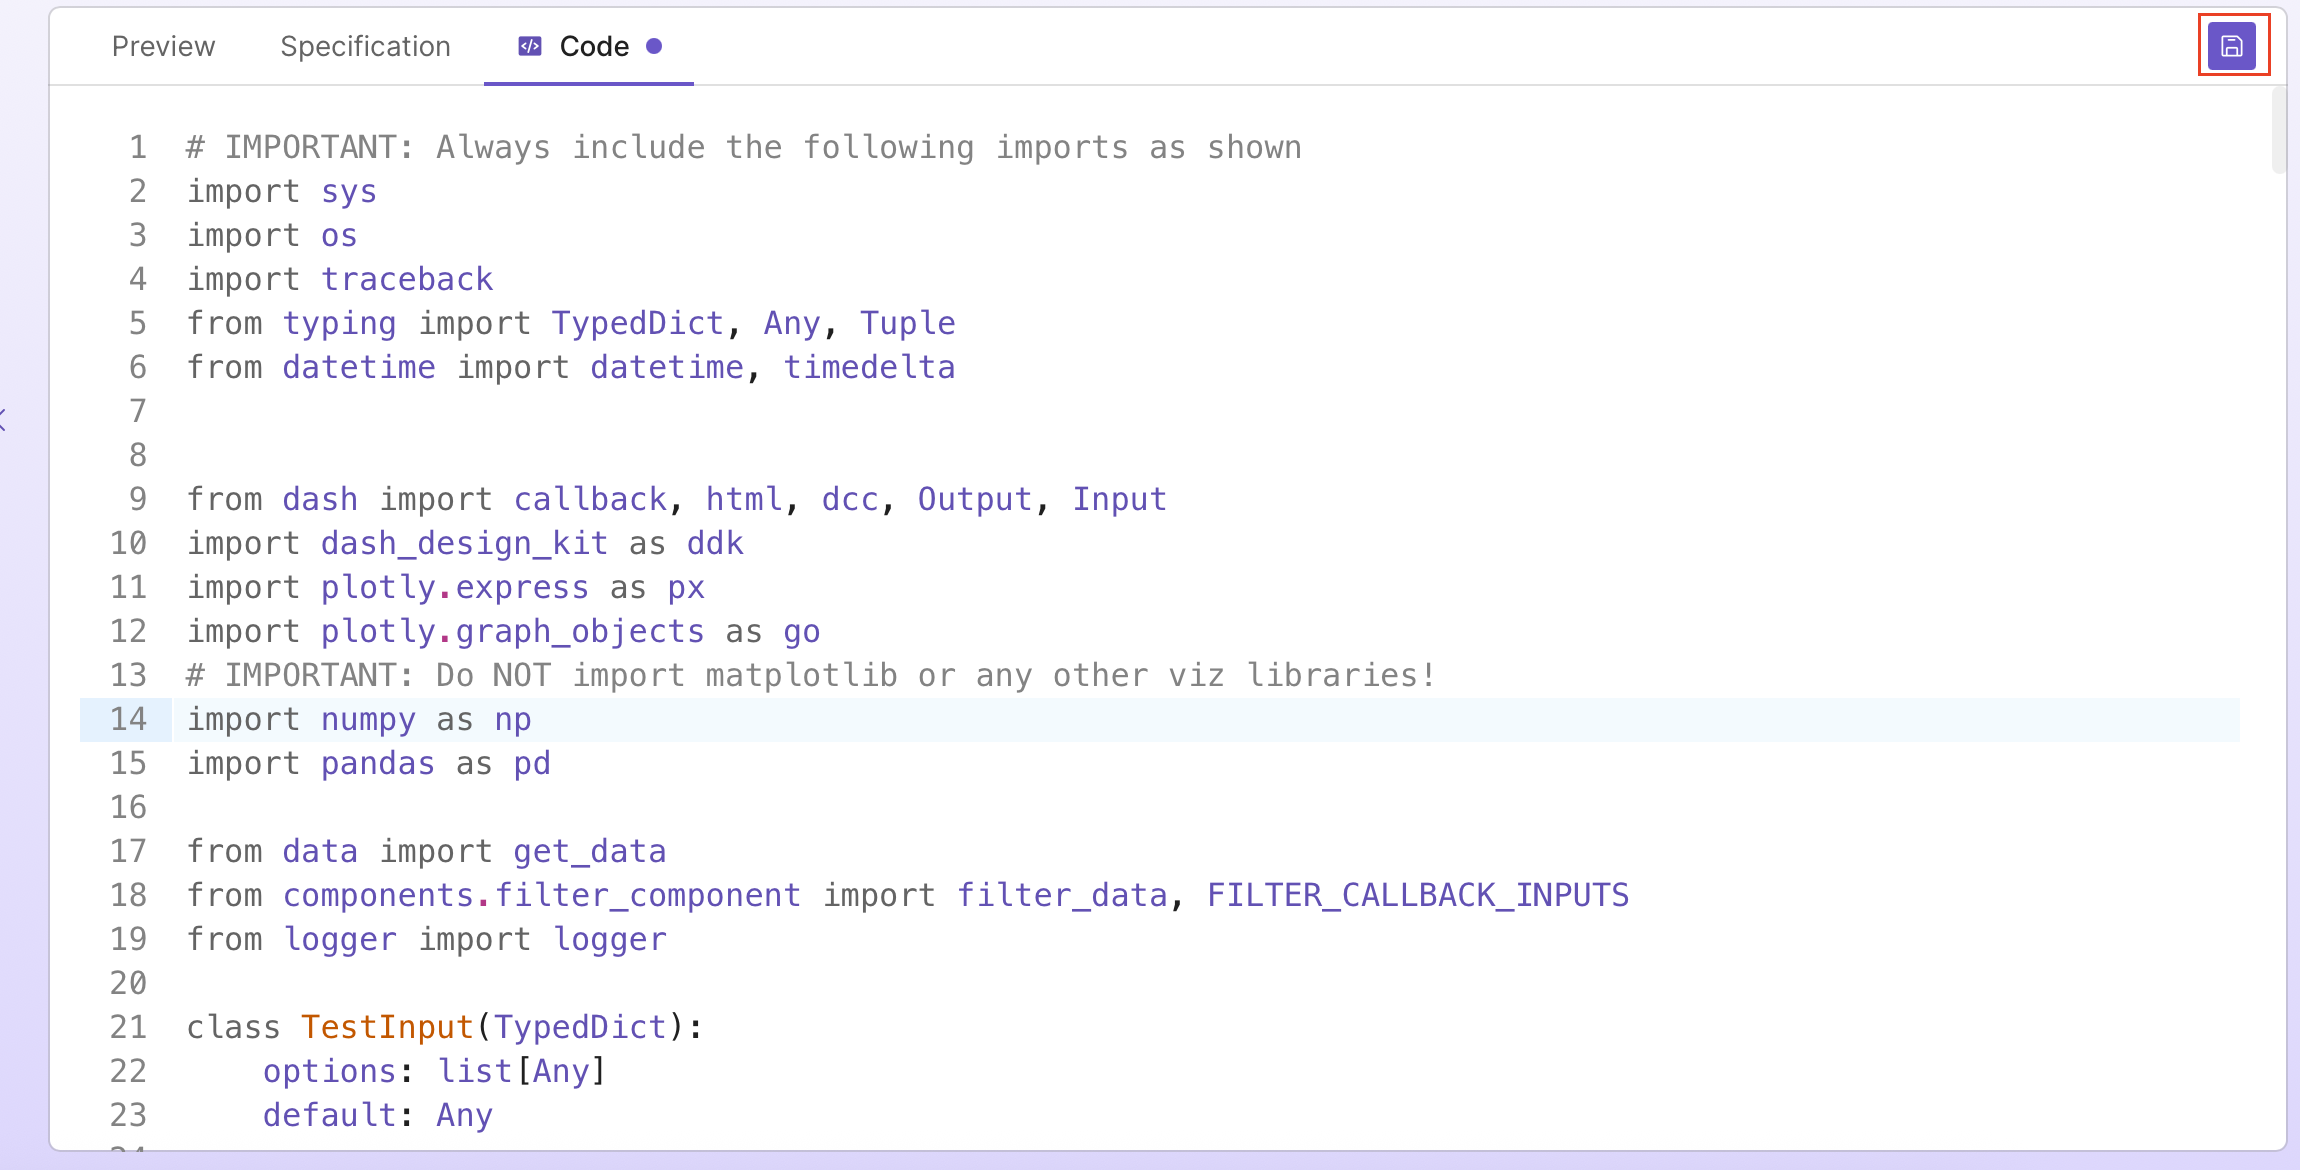Click get_data in the data import line

click(589, 851)
